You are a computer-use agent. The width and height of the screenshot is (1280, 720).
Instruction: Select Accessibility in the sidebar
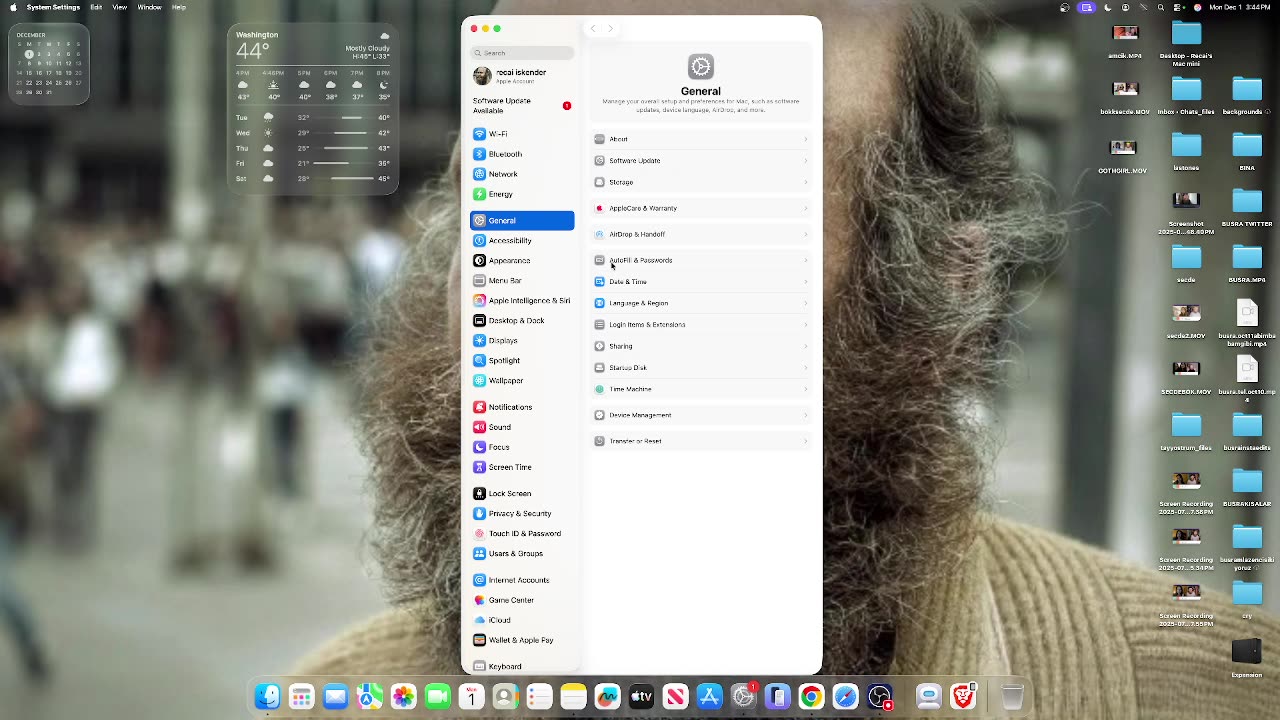tap(522, 240)
